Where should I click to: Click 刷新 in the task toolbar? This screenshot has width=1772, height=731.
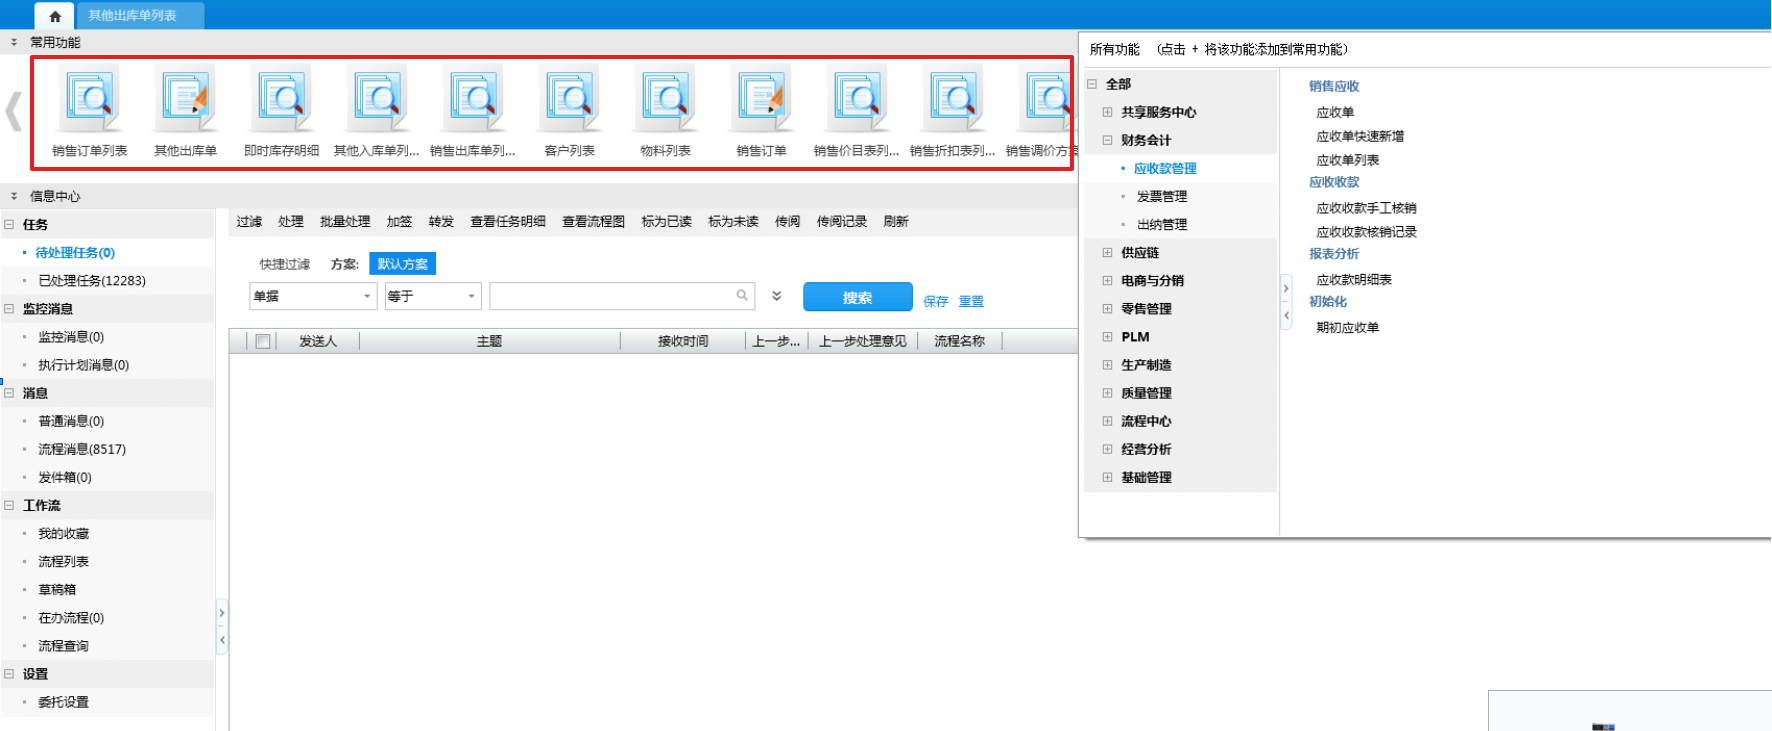pos(896,221)
